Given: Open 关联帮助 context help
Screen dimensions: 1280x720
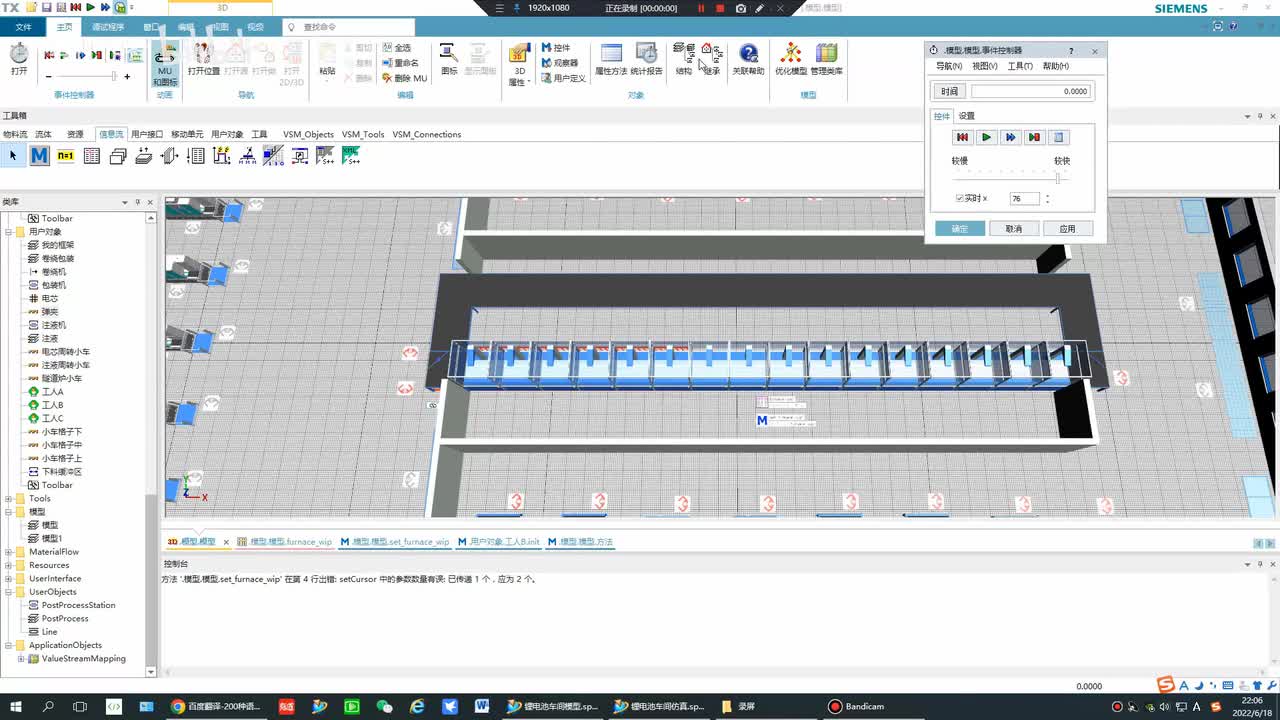Looking at the screenshot, I should tap(748, 60).
